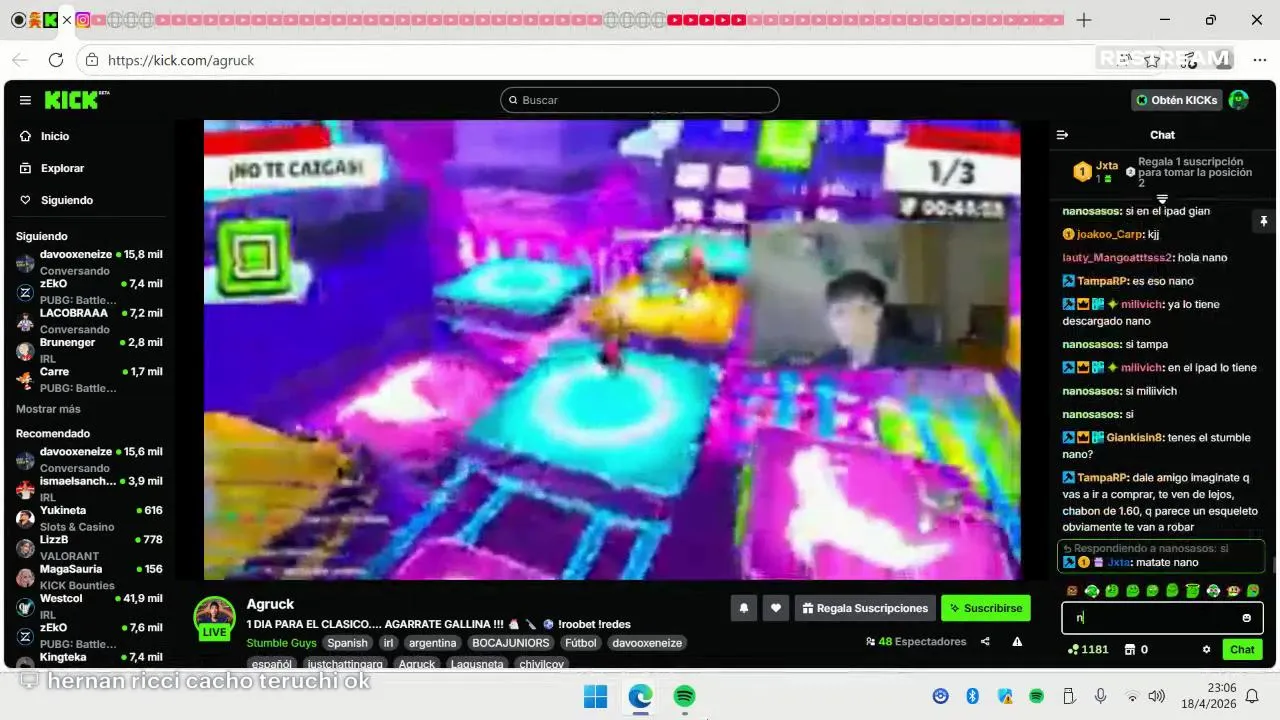Open recommended channel MagaSauria
This screenshot has height=720, width=1280.
pos(89,576)
